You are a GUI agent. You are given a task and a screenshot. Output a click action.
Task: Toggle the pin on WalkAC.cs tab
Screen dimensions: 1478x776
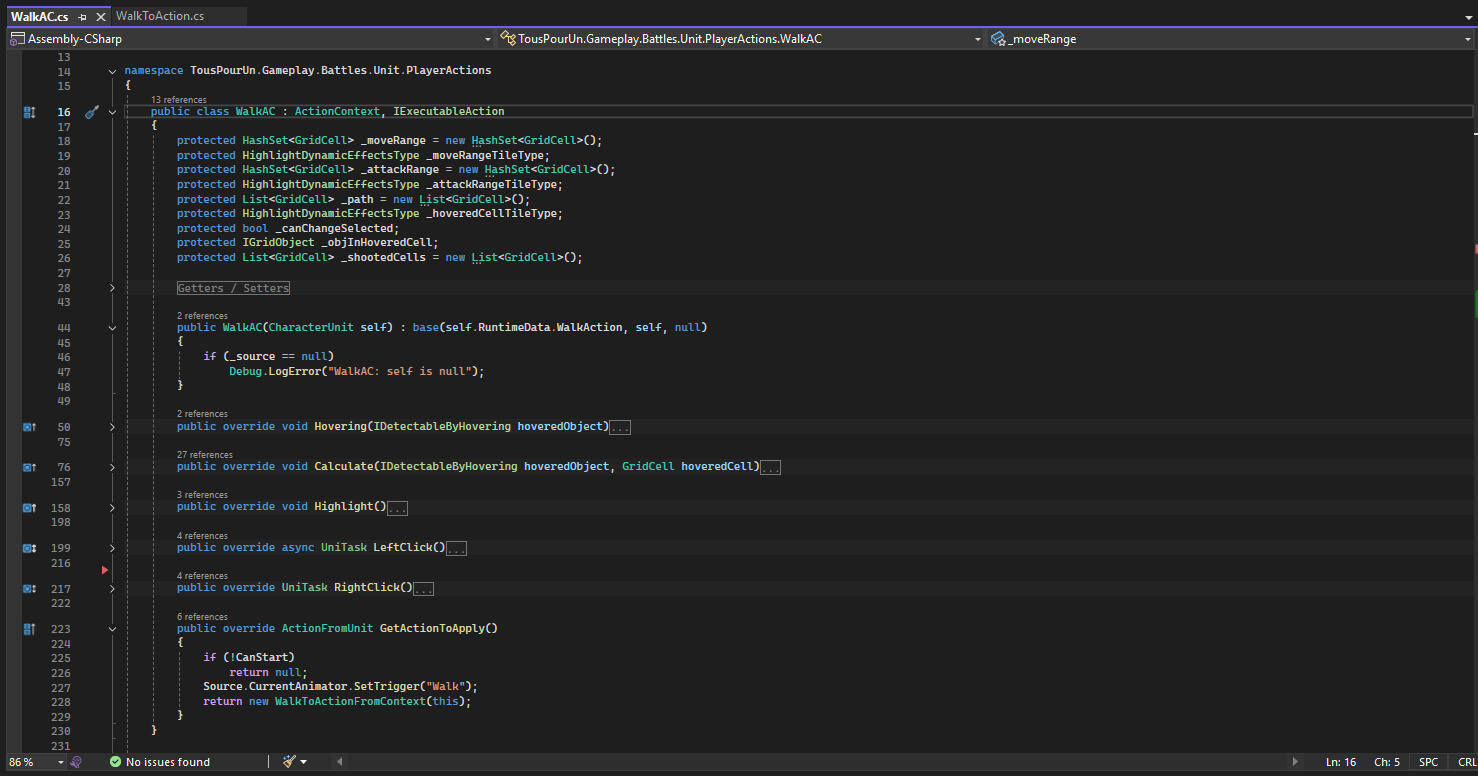[x=83, y=17]
